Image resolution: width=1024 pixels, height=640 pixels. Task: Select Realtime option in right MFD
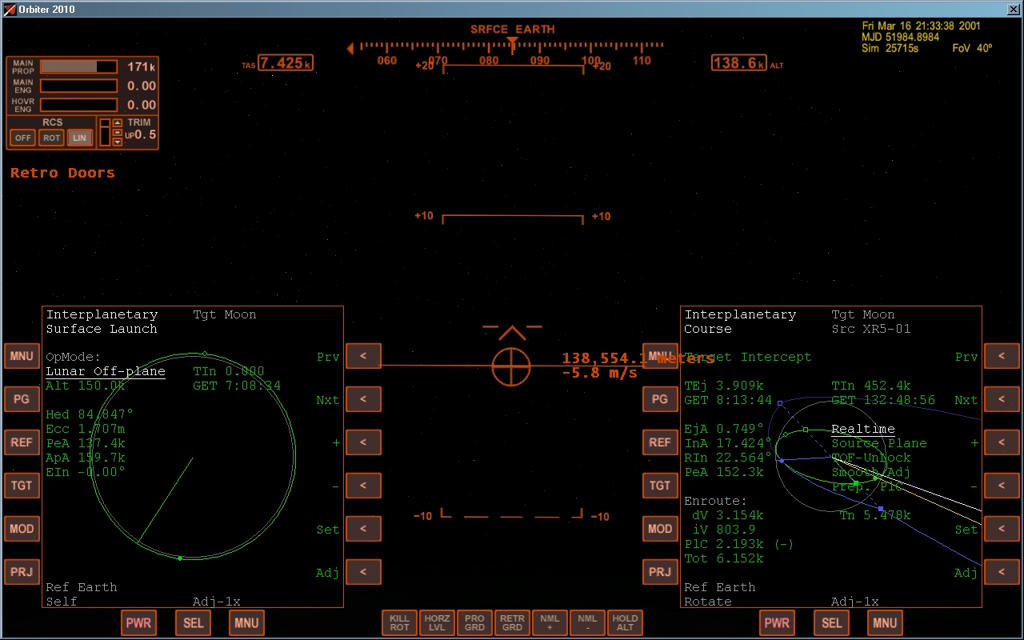[x=863, y=429]
